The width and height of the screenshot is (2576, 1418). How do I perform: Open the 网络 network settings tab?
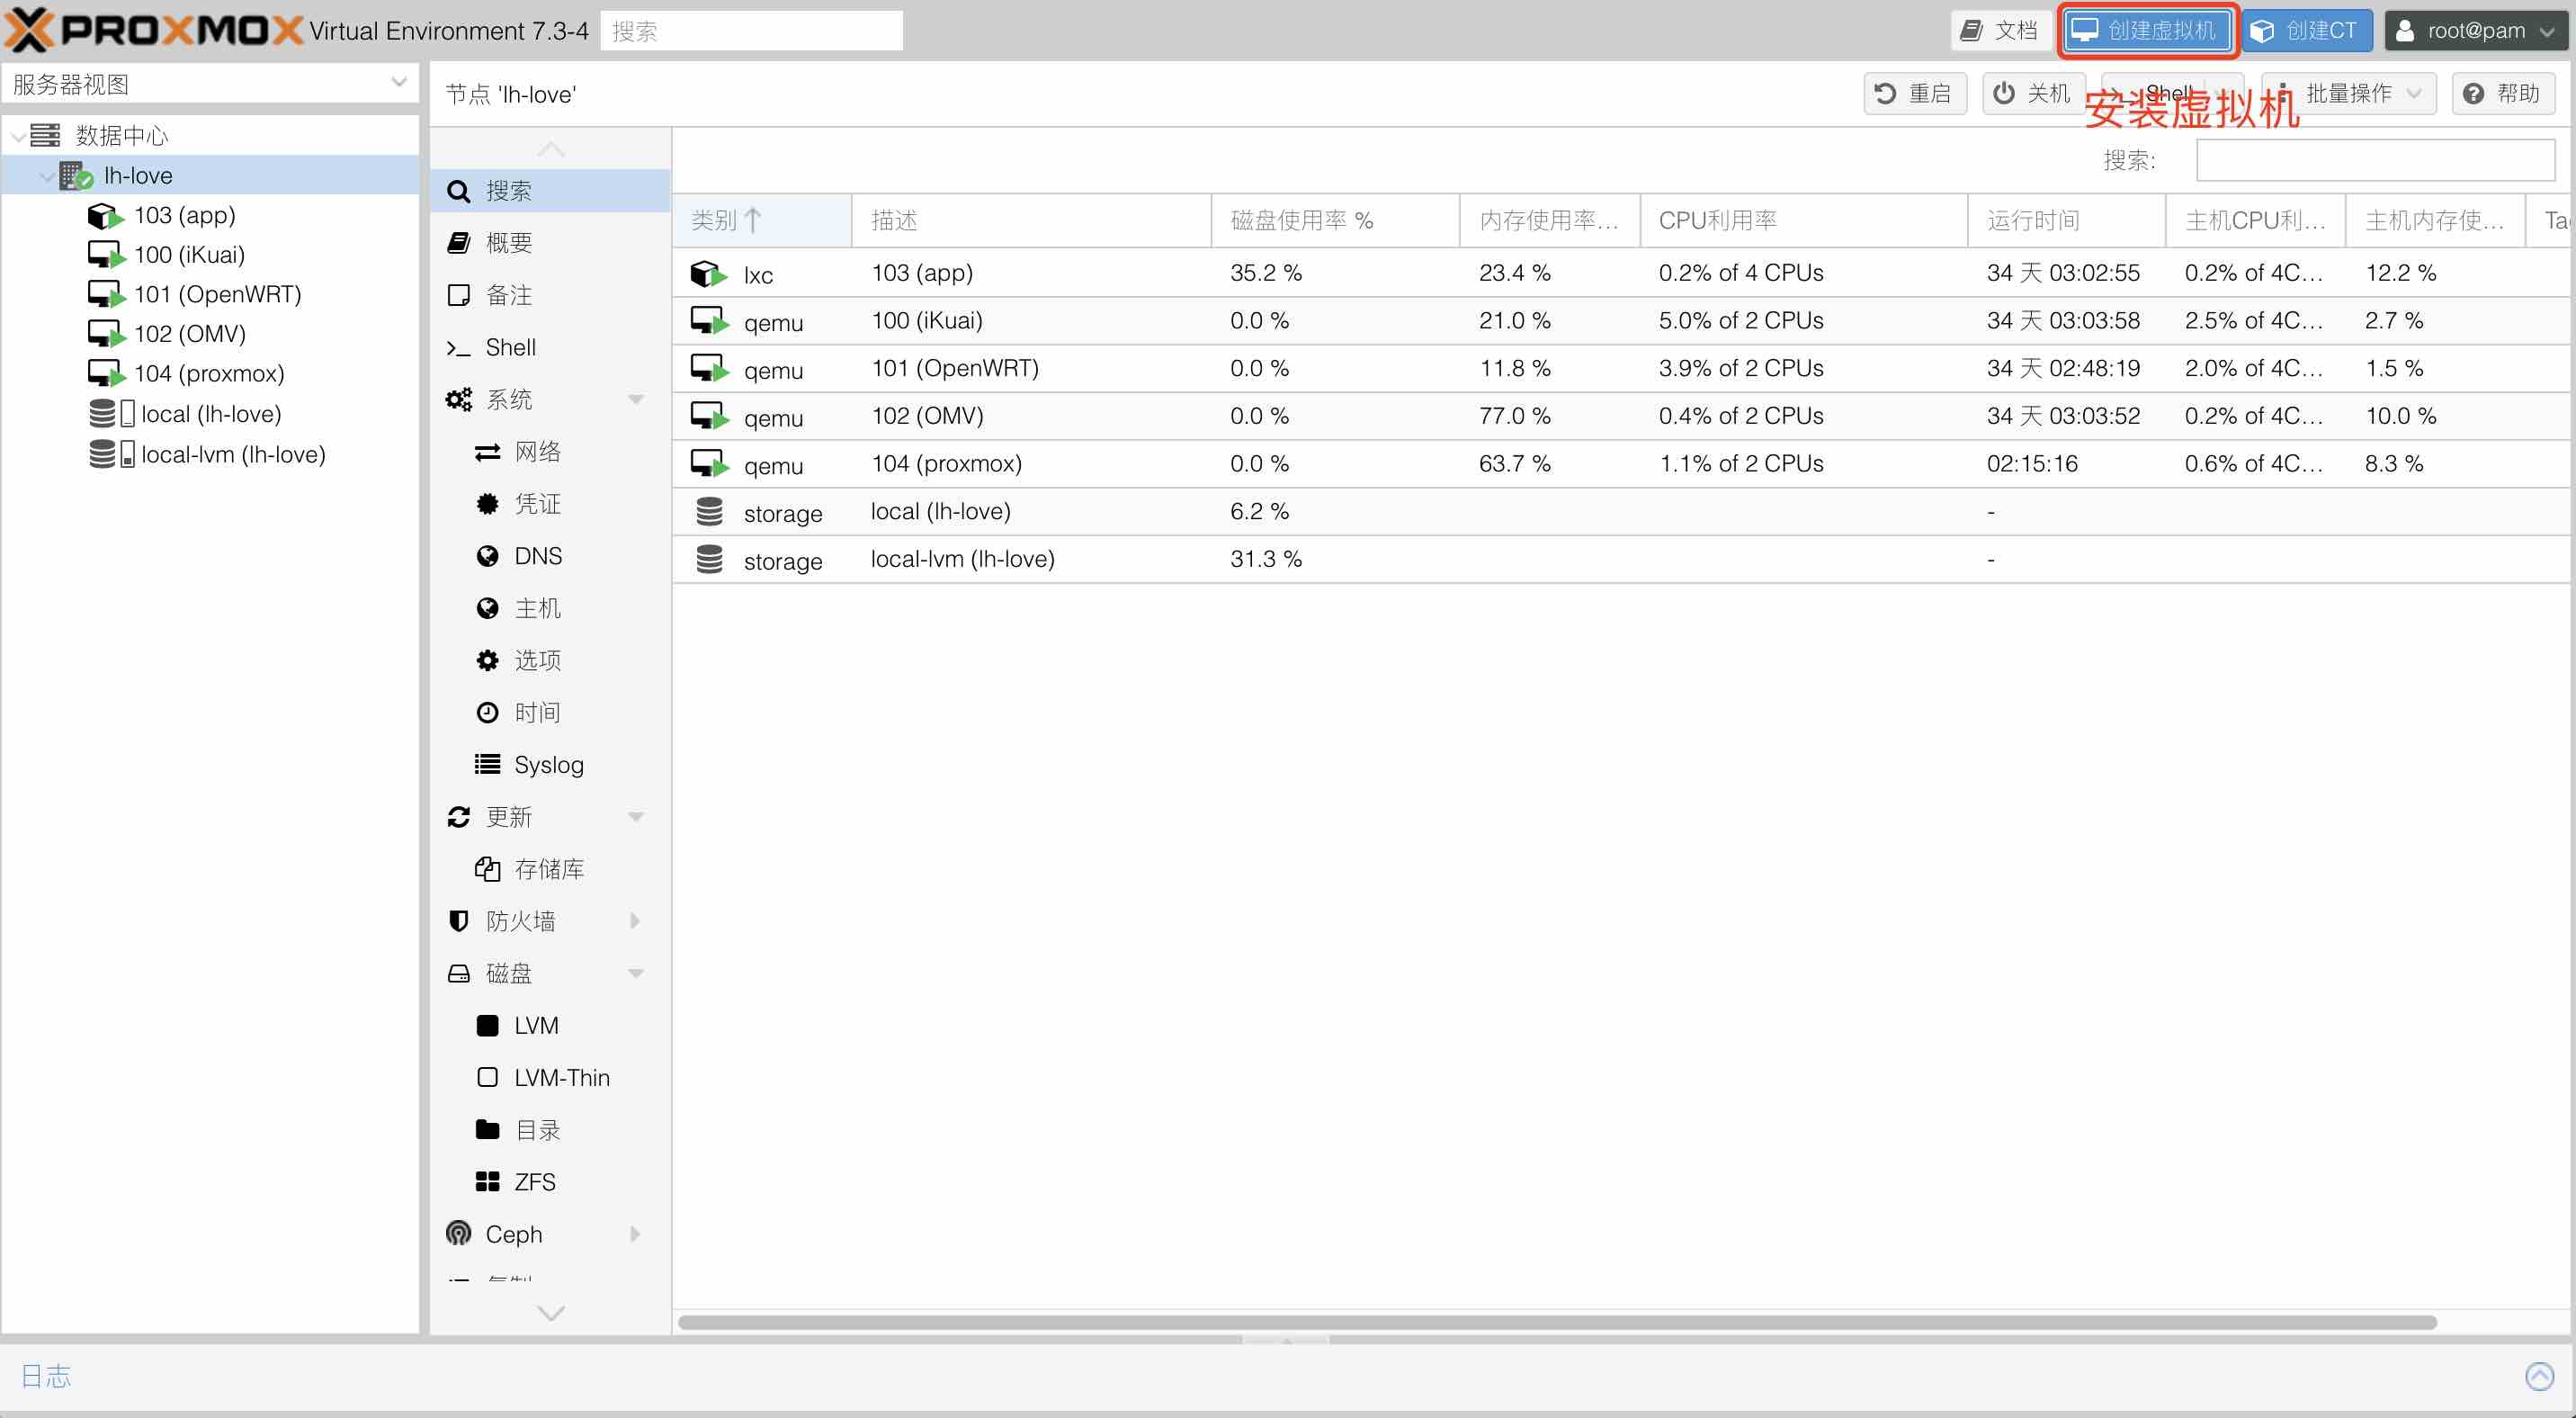(537, 452)
